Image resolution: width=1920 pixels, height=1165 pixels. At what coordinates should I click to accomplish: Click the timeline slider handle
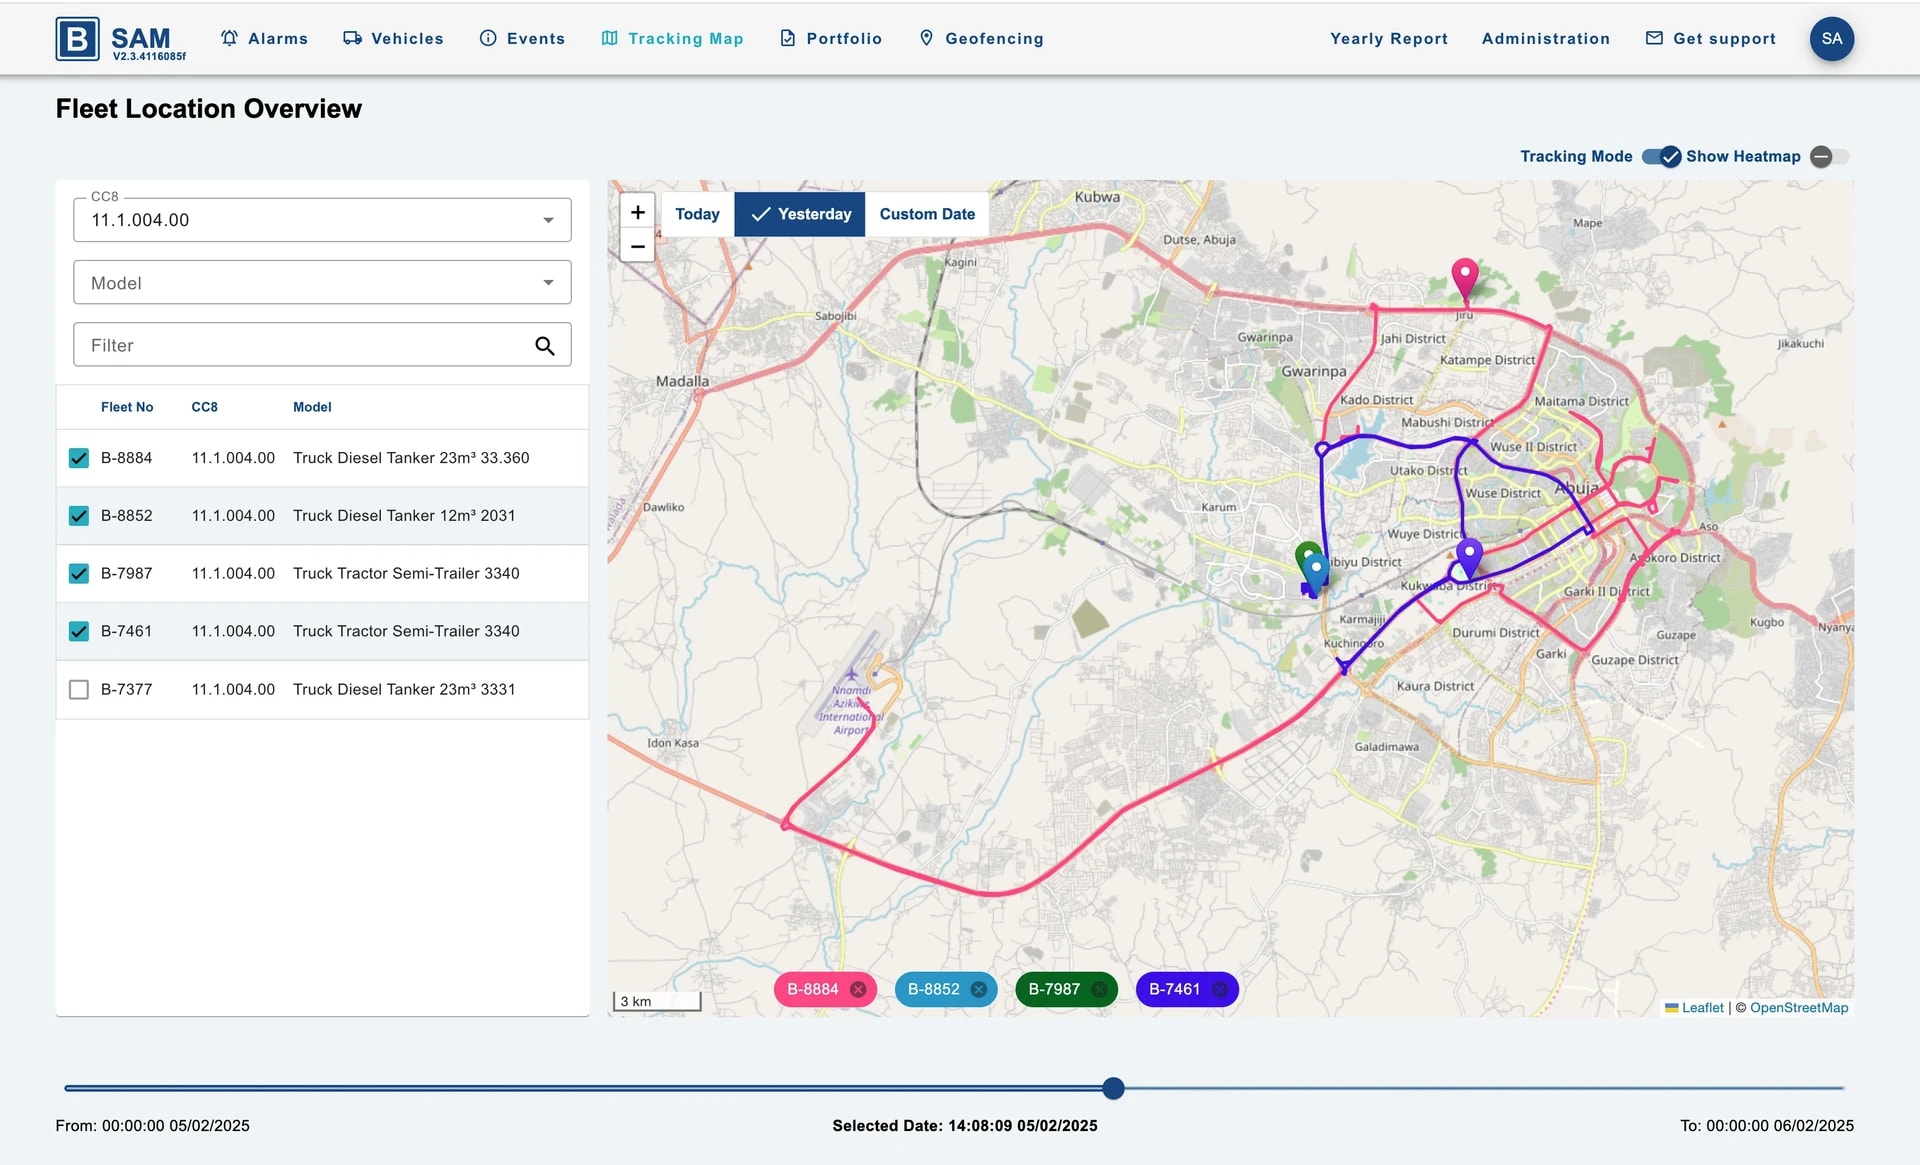pyautogui.click(x=1113, y=1088)
